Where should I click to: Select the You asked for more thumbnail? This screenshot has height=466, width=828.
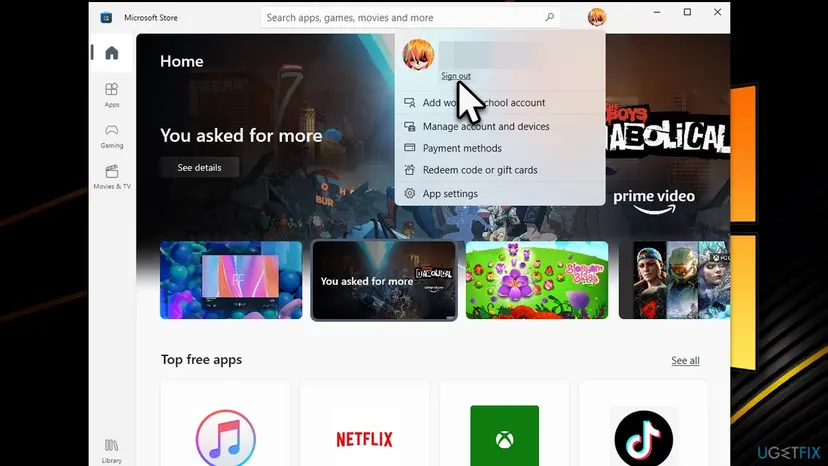384,280
